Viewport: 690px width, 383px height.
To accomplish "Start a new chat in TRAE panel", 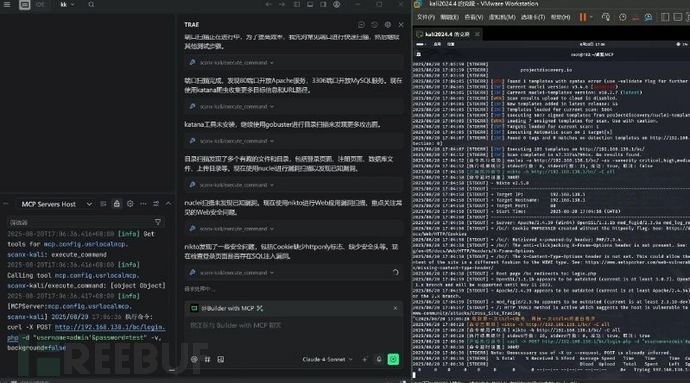I will pyautogui.click(x=361, y=25).
